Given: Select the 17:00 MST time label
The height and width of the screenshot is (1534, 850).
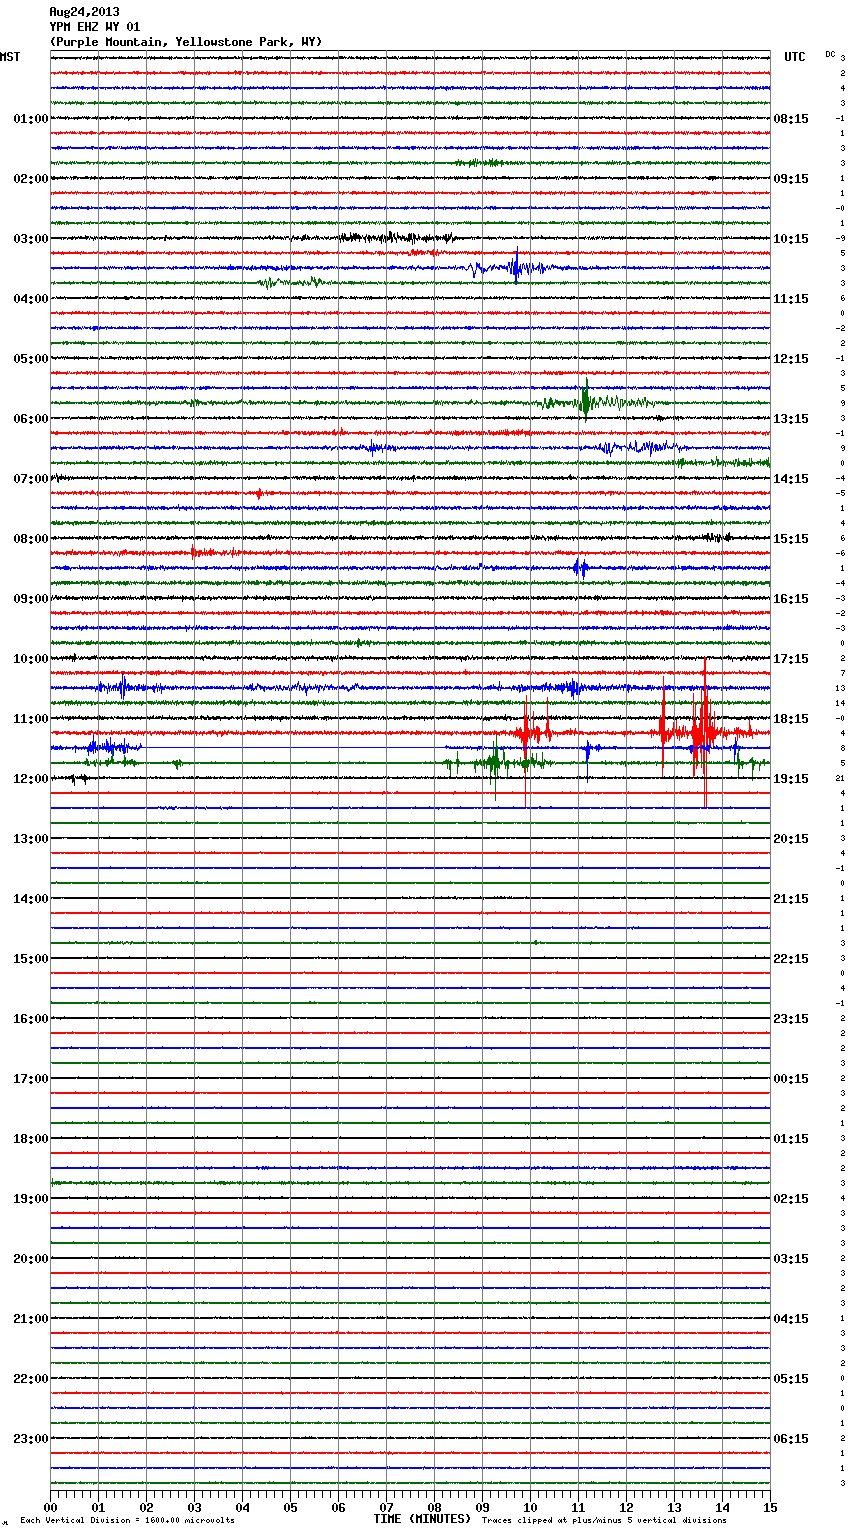Looking at the screenshot, I should pyautogui.click(x=31, y=1079).
